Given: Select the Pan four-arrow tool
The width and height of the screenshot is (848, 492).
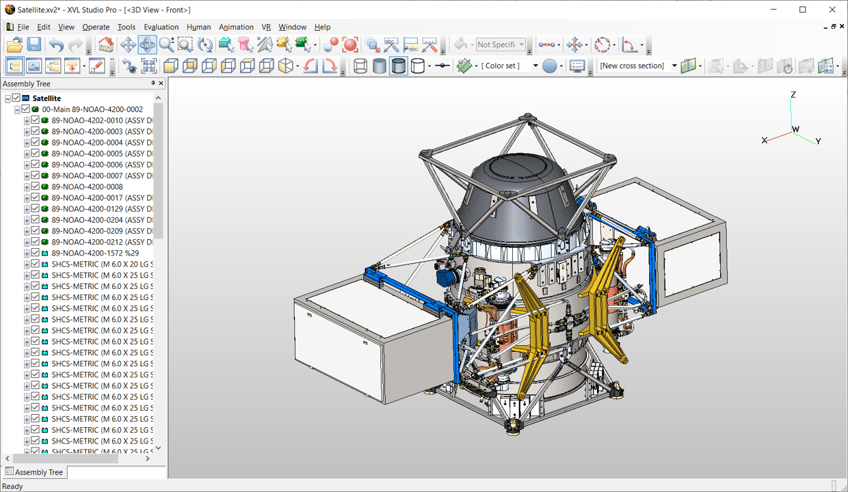Looking at the screenshot, I should click(128, 45).
